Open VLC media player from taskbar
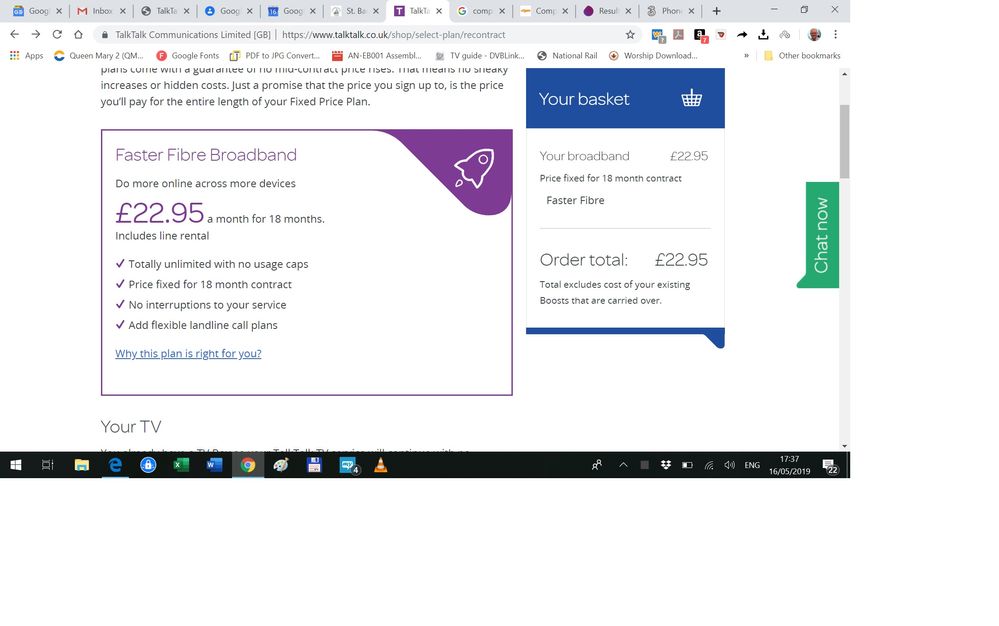This screenshot has height=626, width=999. click(380, 465)
